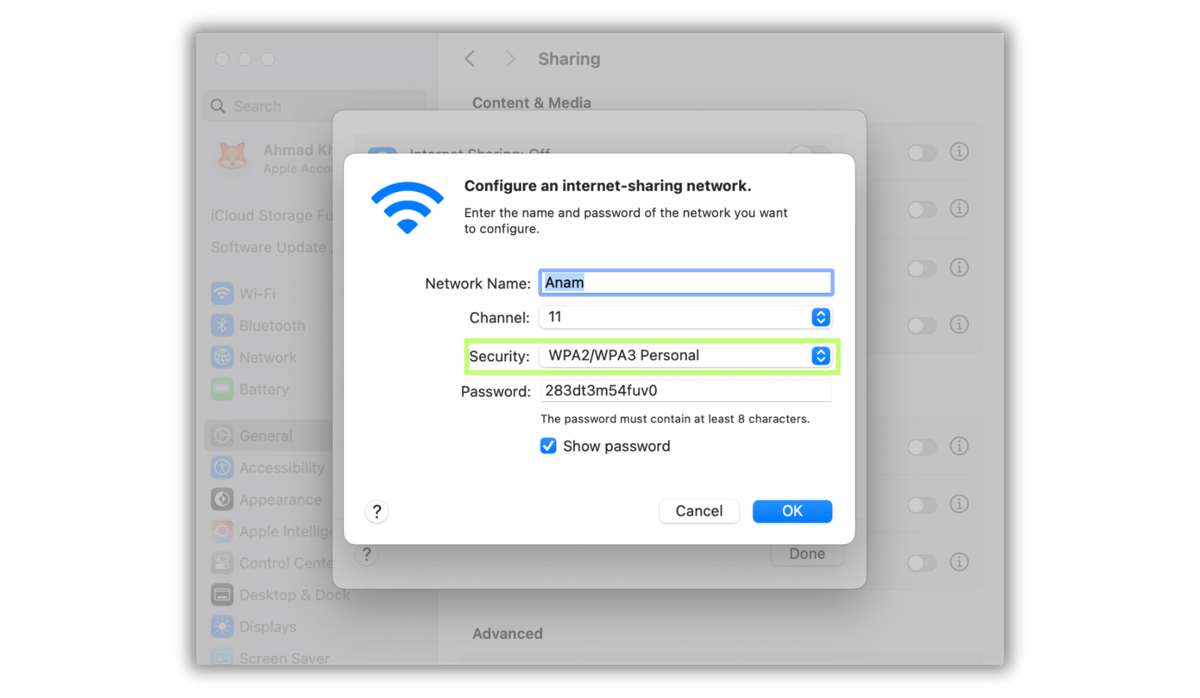This screenshot has height=698, width=1200.
Task: Uncheck the Show password checkbox
Action: 548,446
